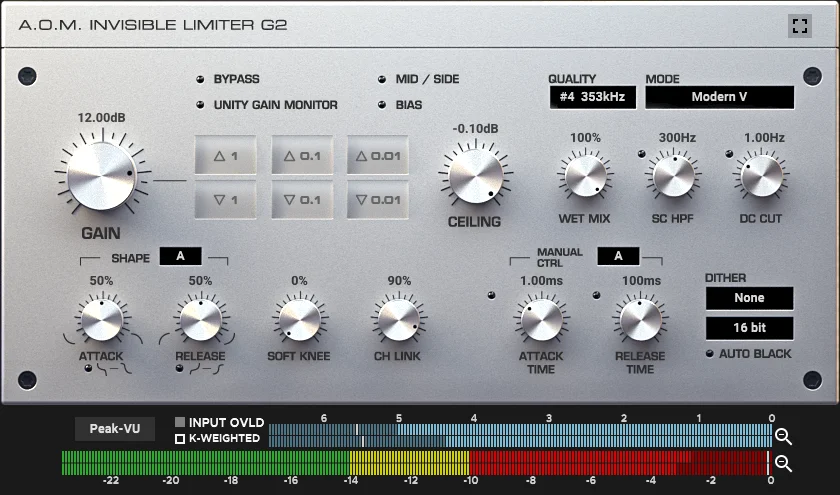This screenshot has height=495, width=840.
Task: Open the QUALITY dropdown #4 353kHz
Action: tap(592, 97)
